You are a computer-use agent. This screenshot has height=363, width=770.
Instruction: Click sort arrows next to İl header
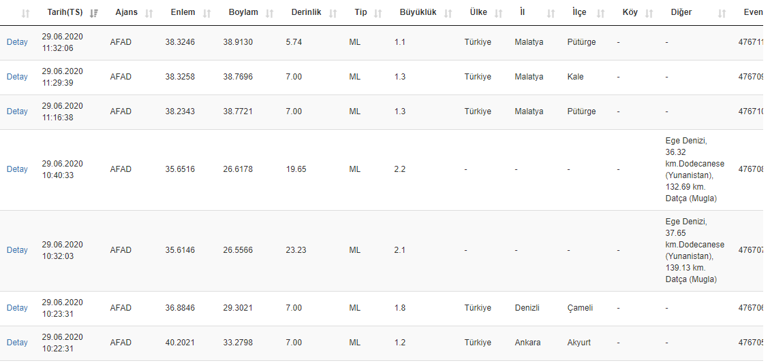(551, 13)
